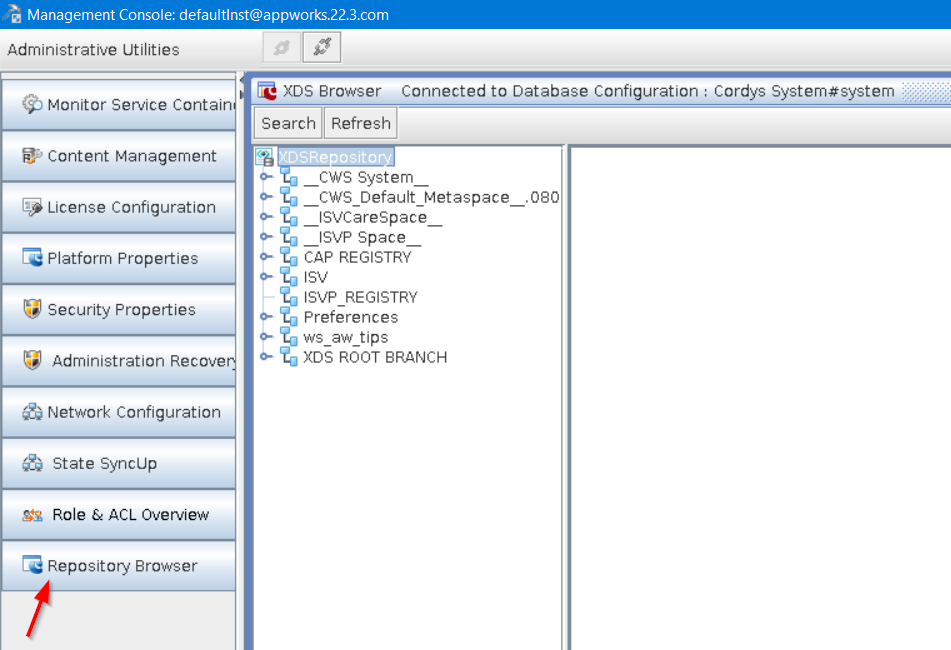Expand the CAP REGISTRY branch
This screenshot has width=951, height=650.
pyautogui.click(x=266, y=257)
